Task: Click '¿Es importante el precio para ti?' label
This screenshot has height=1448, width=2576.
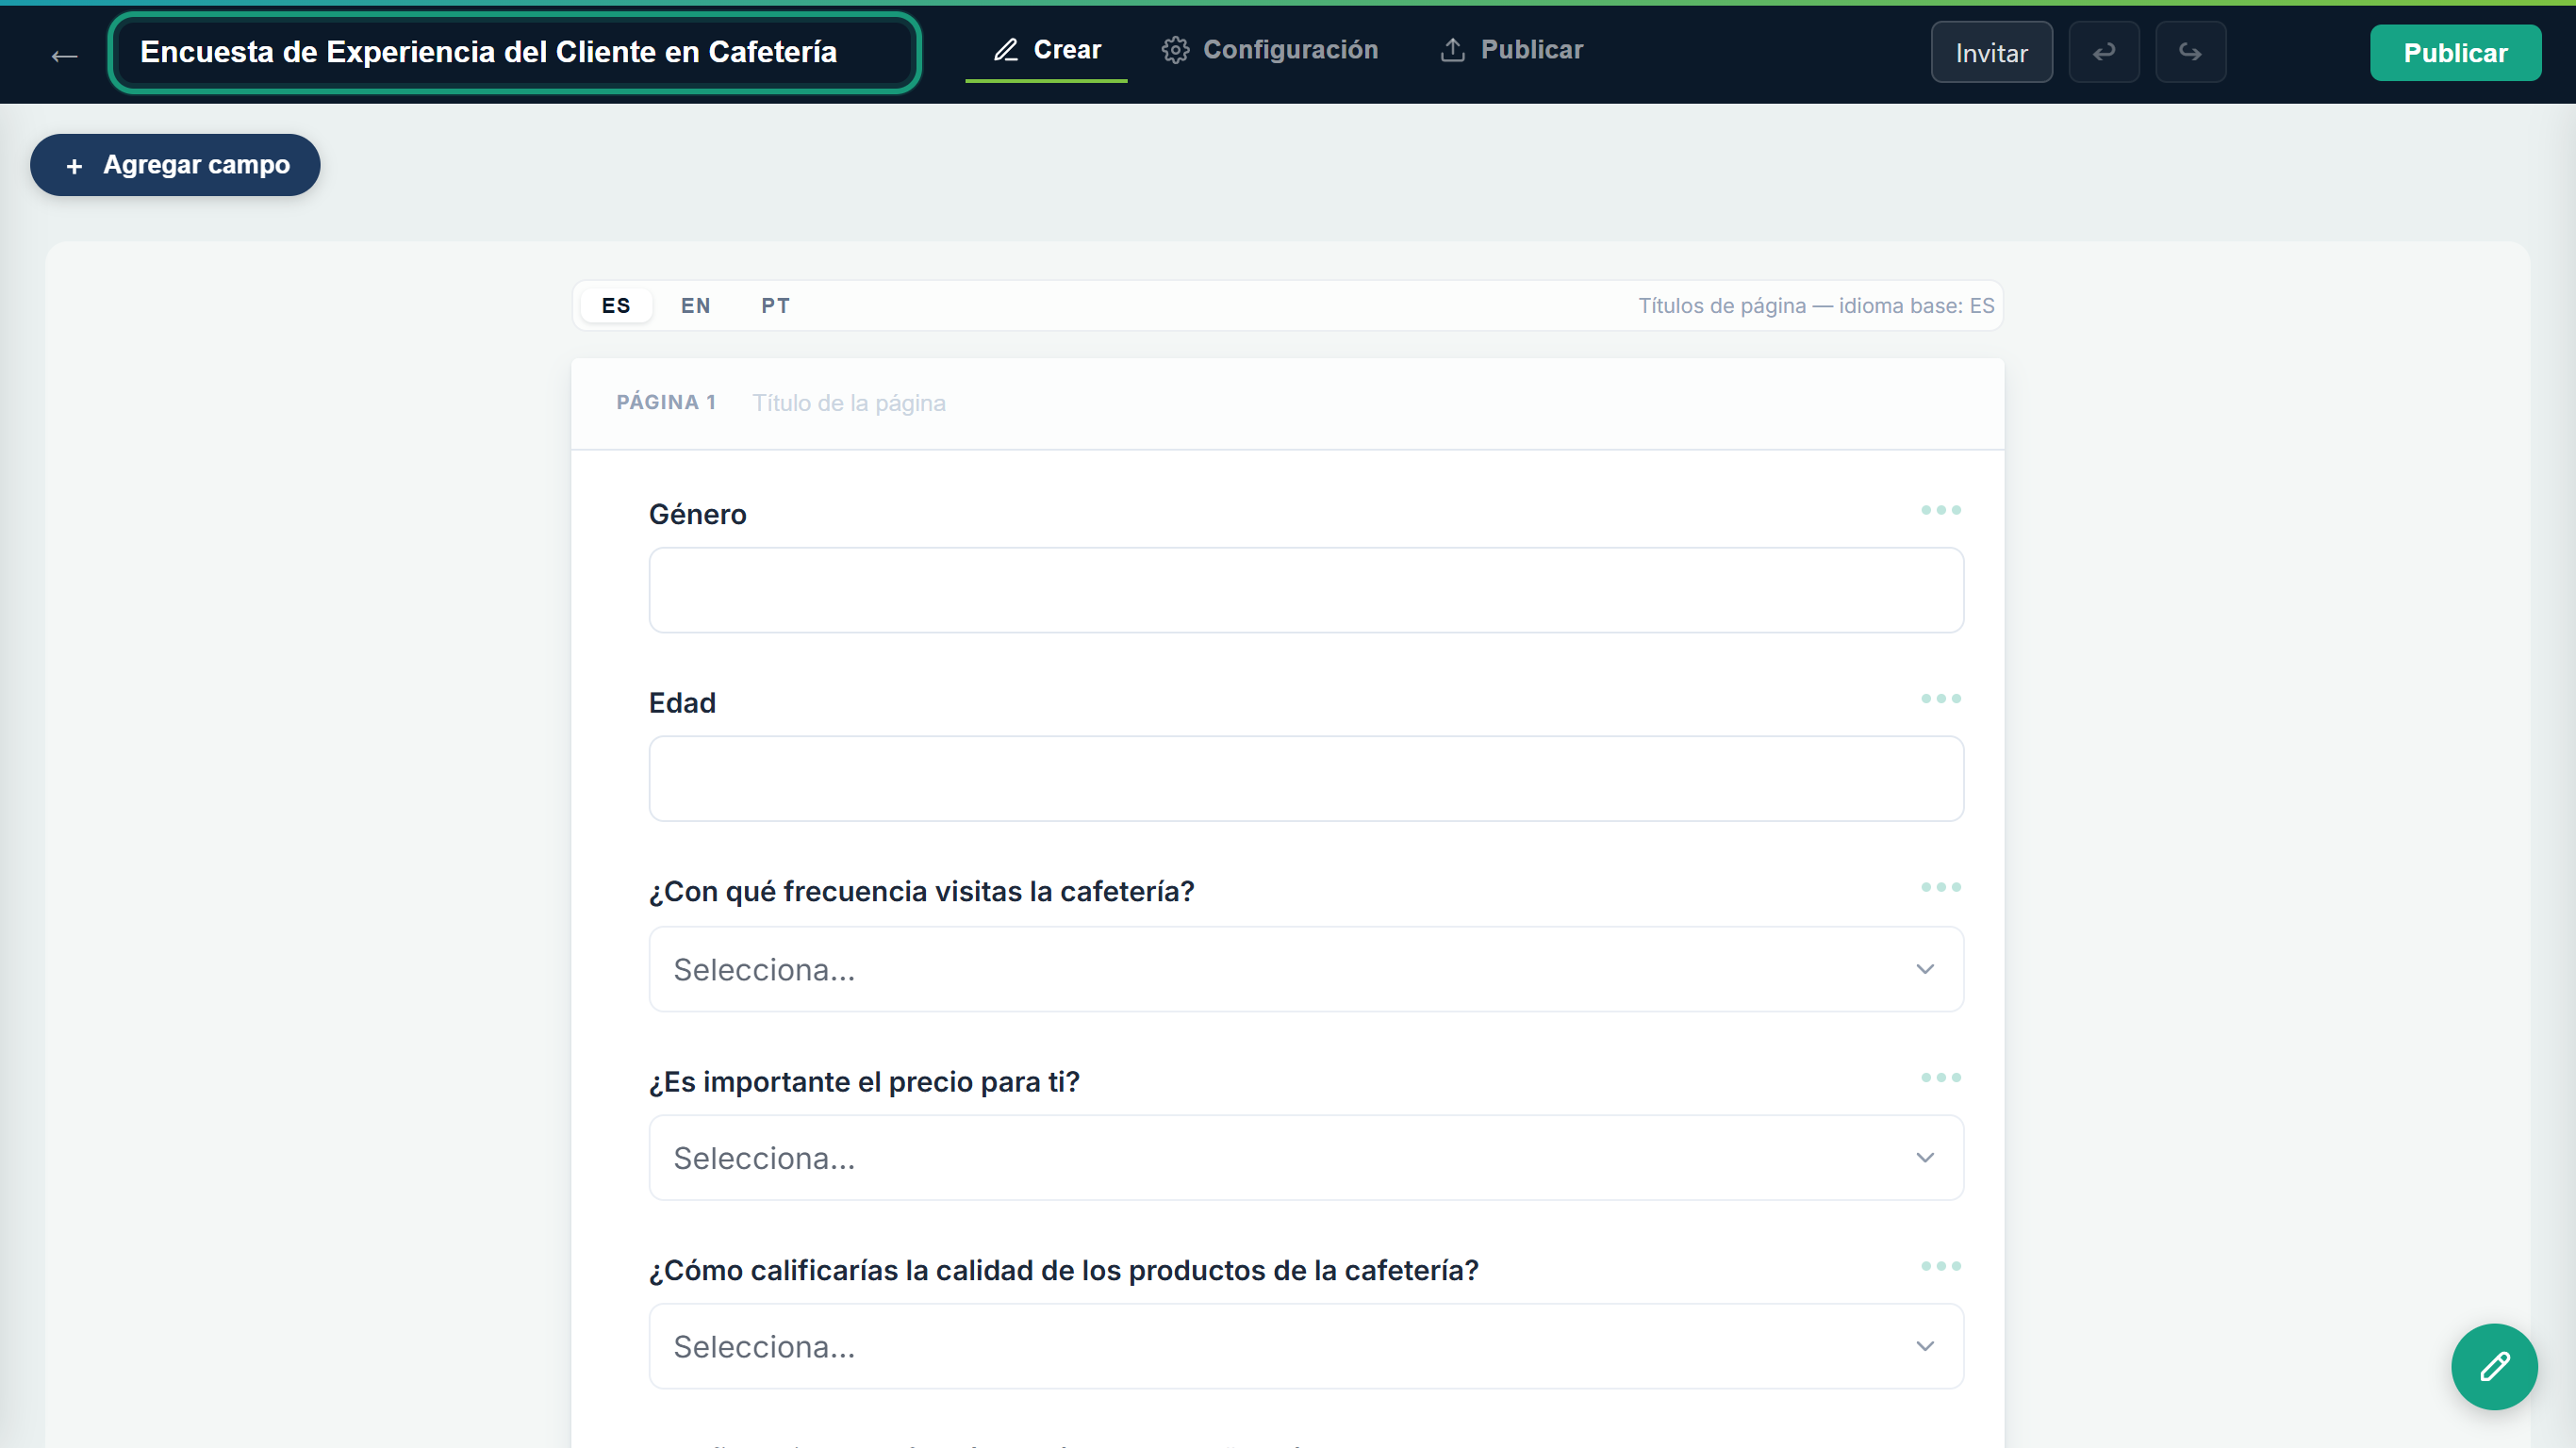Action: coord(864,1082)
